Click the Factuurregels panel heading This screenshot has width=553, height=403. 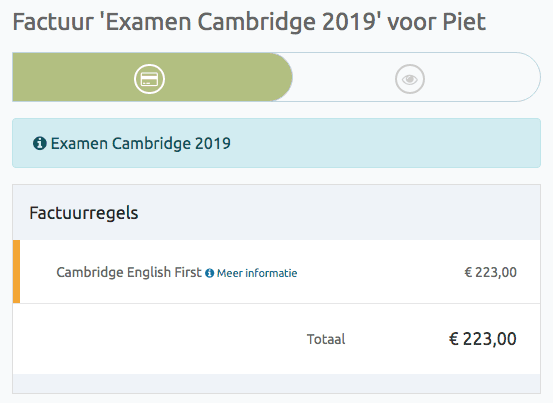84,213
